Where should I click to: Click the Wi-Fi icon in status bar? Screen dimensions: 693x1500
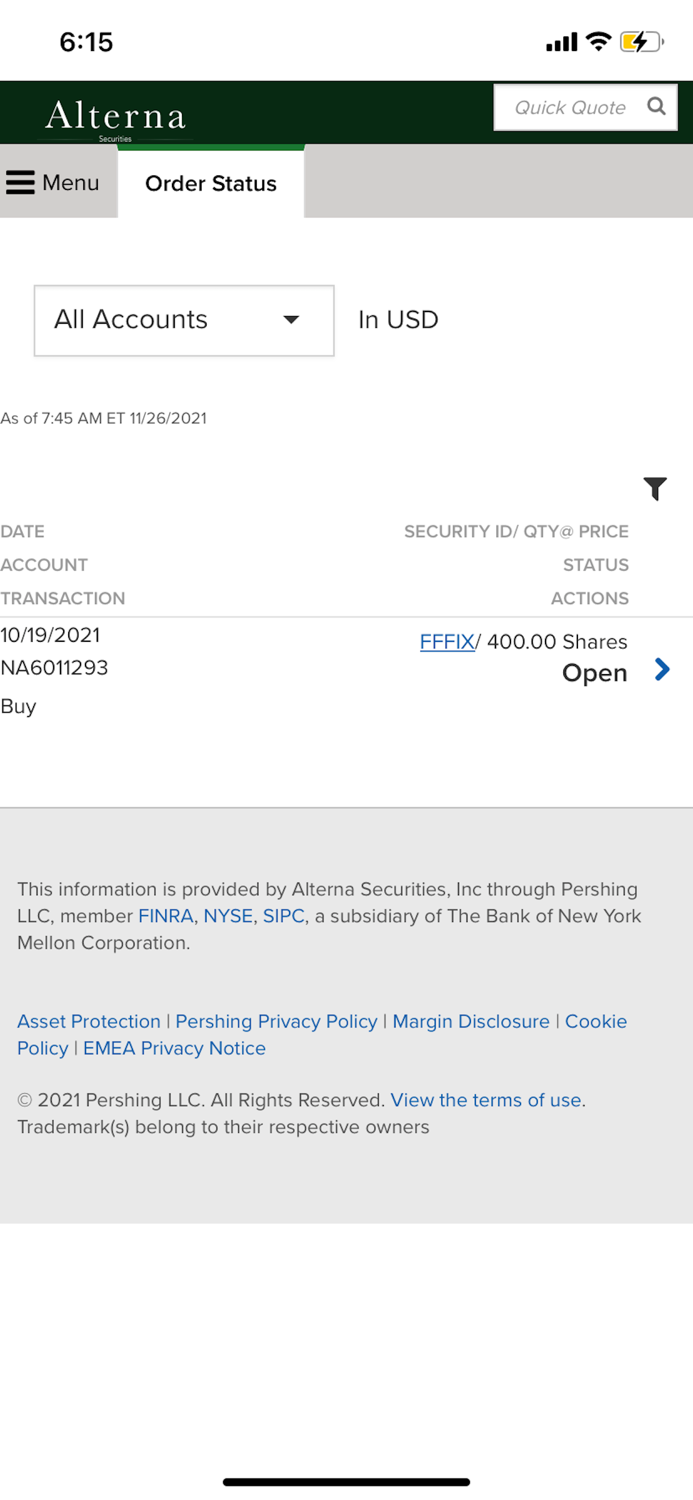(599, 41)
